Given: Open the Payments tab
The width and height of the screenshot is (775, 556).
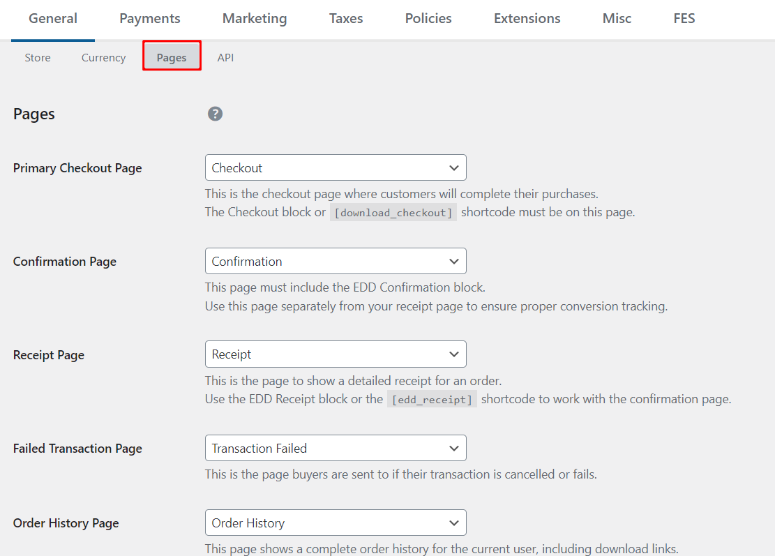Looking at the screenshot, I should coord(150,19).
